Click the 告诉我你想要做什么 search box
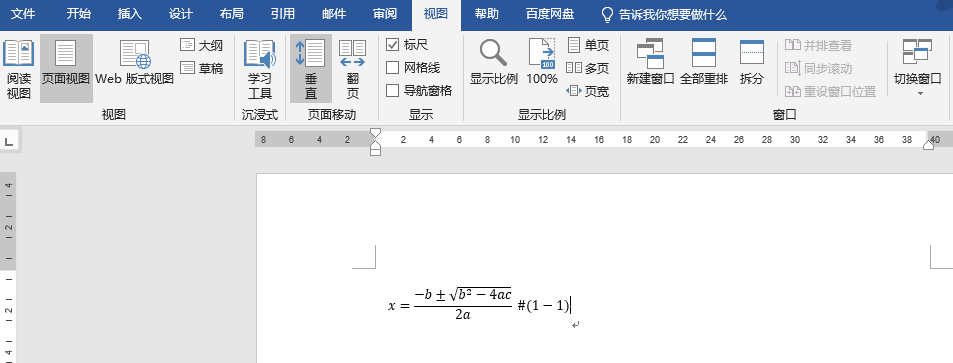The height and width of the screenshot is (363, 953). [x=664, y=15]
